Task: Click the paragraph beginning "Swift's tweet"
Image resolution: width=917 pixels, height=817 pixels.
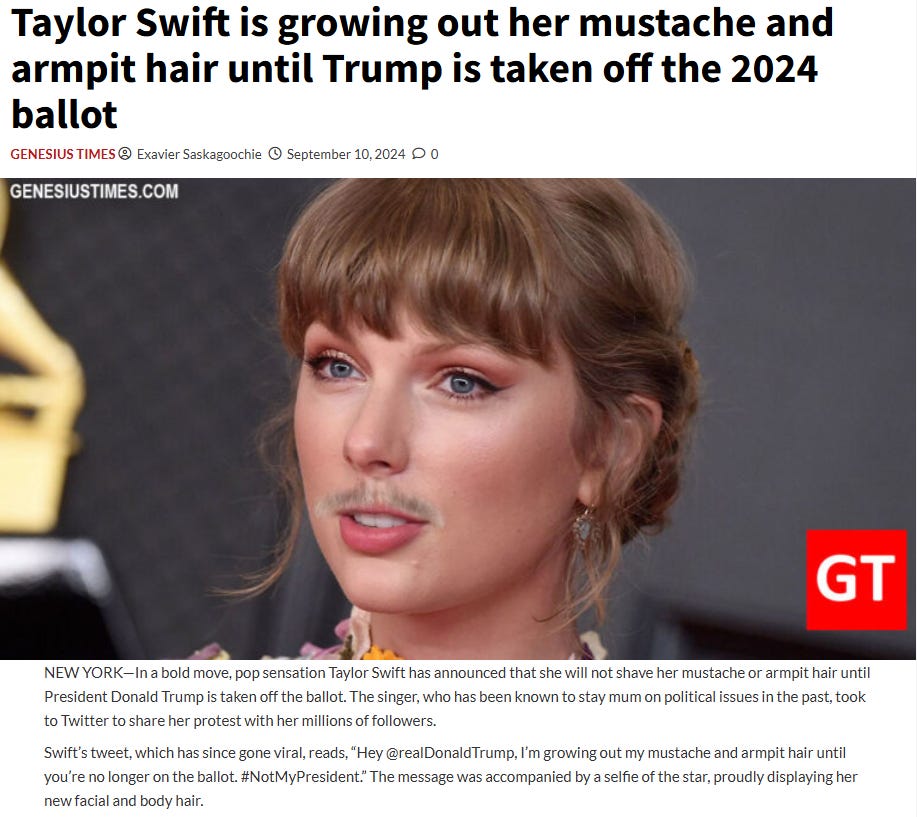Action: (450, 777)
